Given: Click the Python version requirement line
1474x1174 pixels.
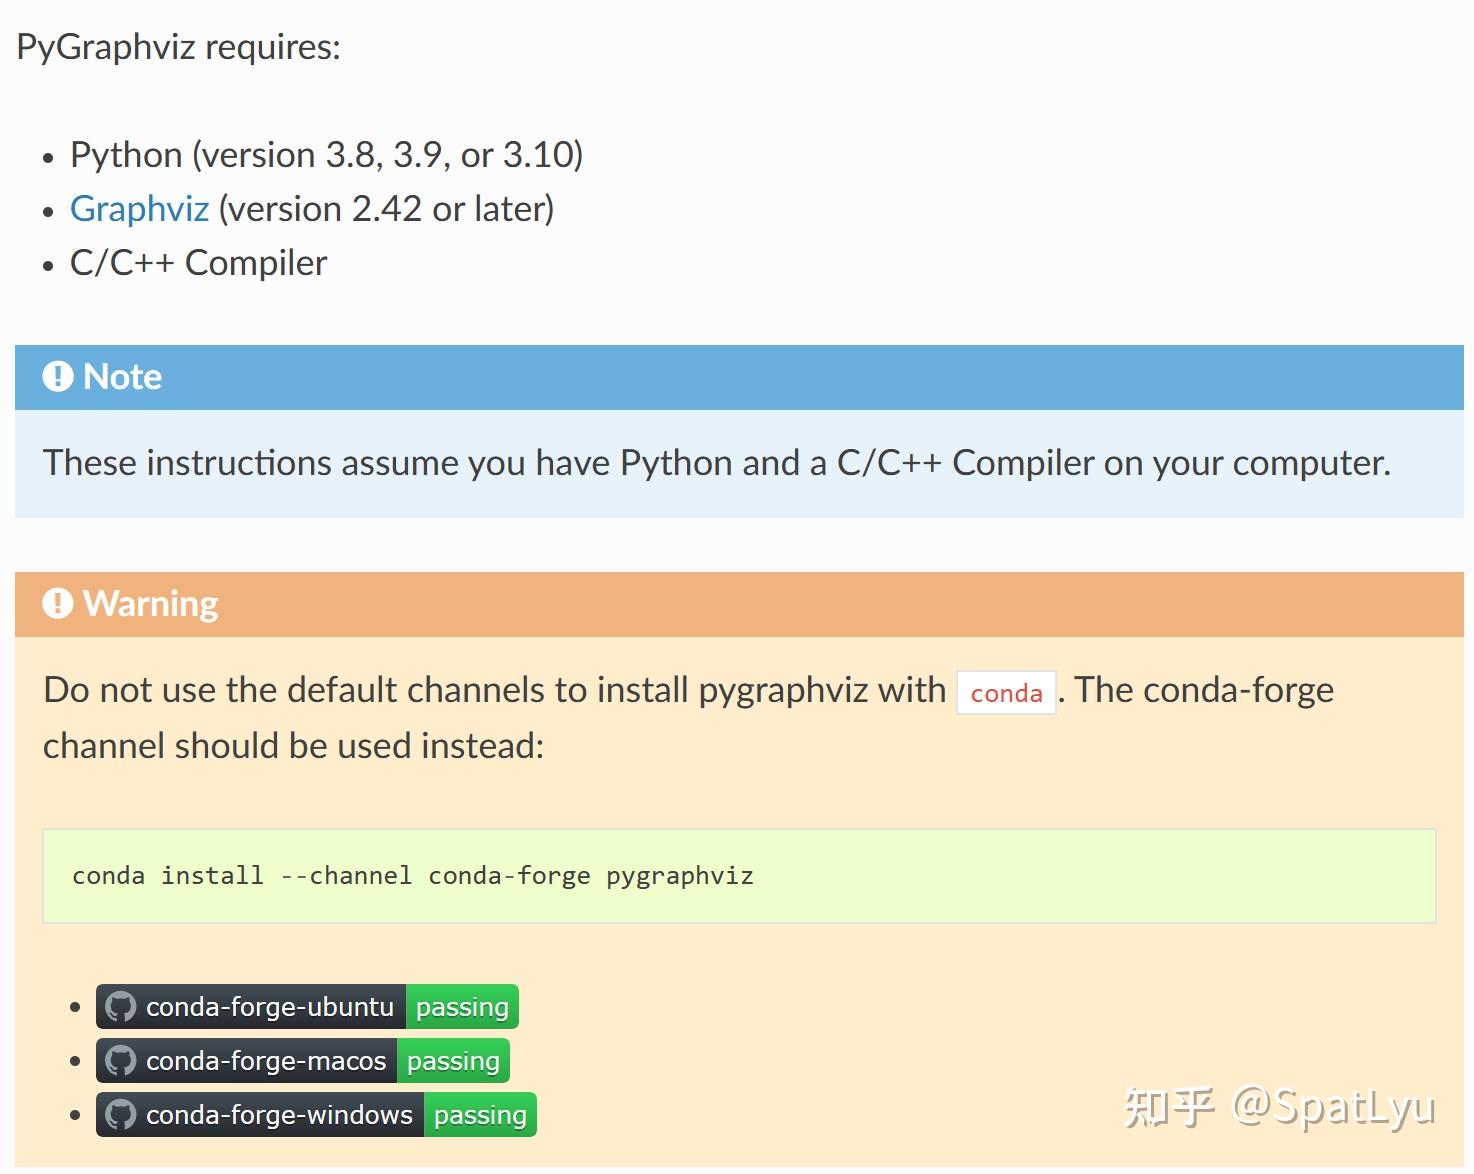Looking at the screenshot, I should (326, 155).
